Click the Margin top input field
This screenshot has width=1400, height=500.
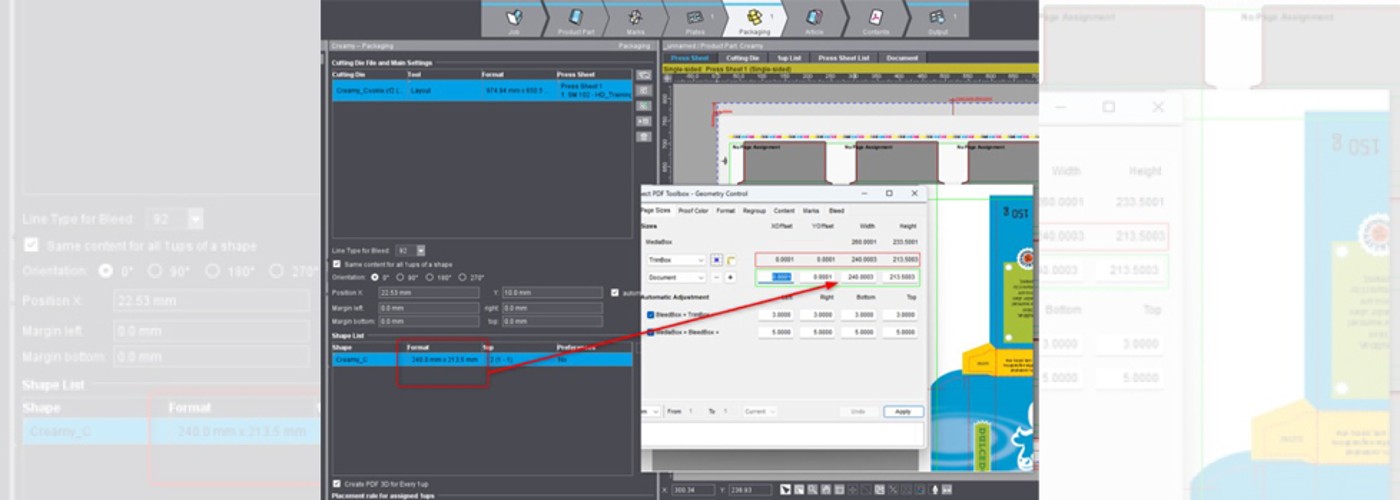pyautogui.click(x=553, y=322)
